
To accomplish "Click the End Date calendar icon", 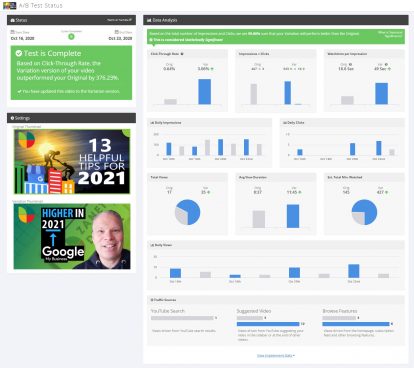I will pyautogui.click(x=117, y=32).
